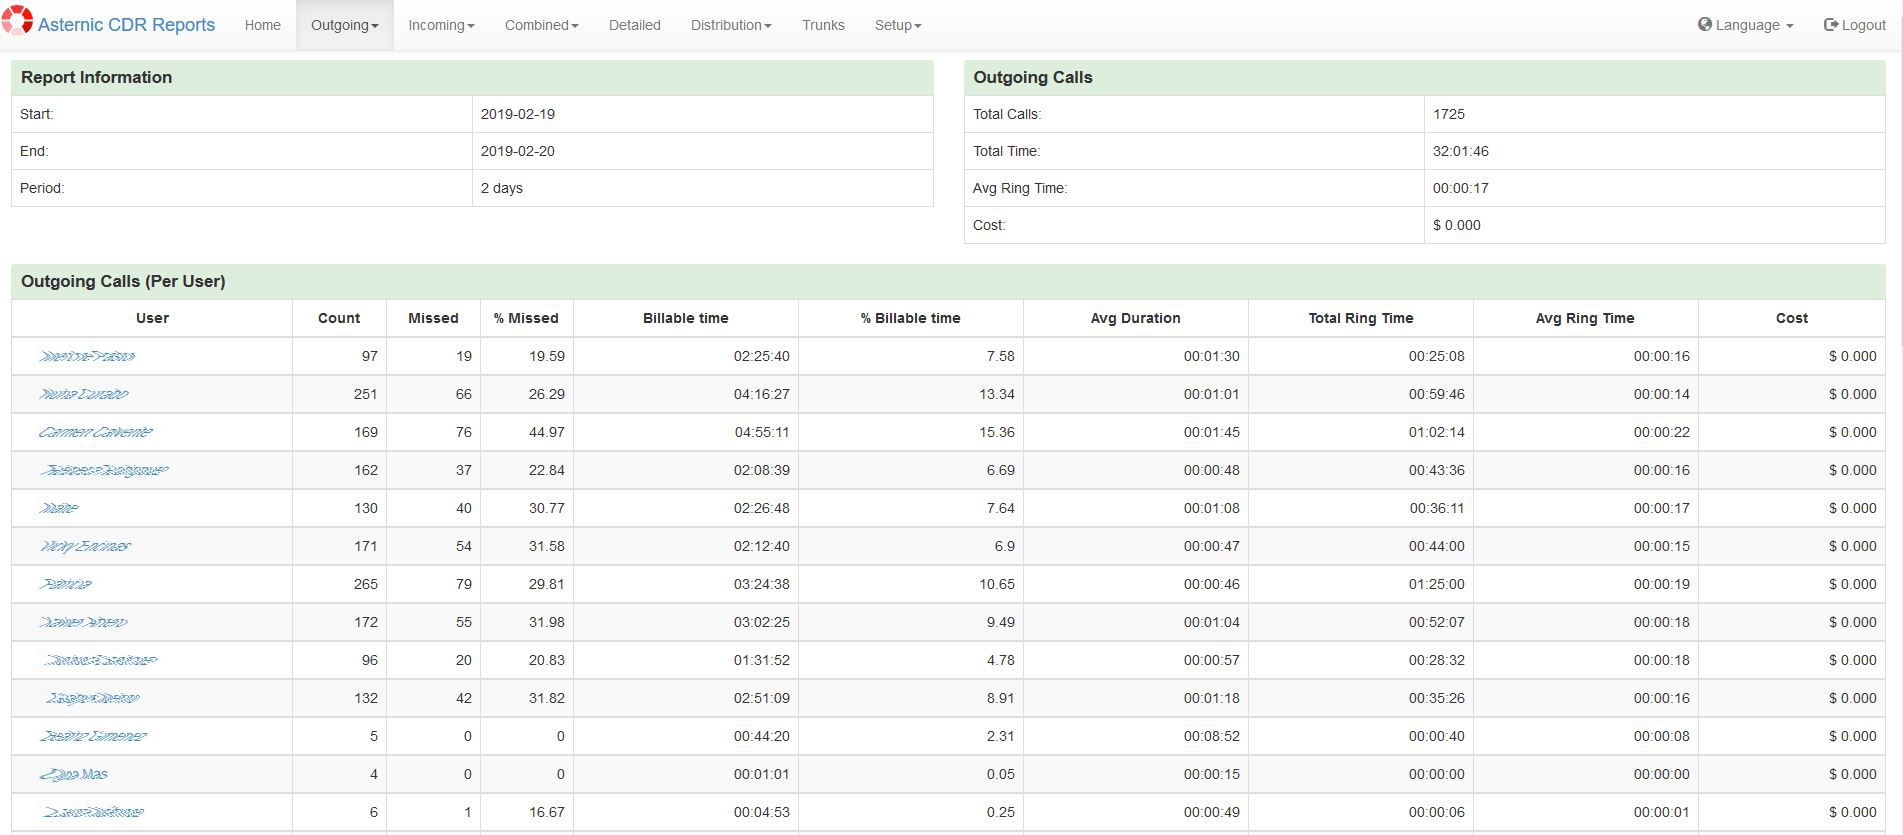Image resolution: width=1903 pixels, height=835 pixels.
Task: Open the Detailed report tab
Action: click(634, 25)
